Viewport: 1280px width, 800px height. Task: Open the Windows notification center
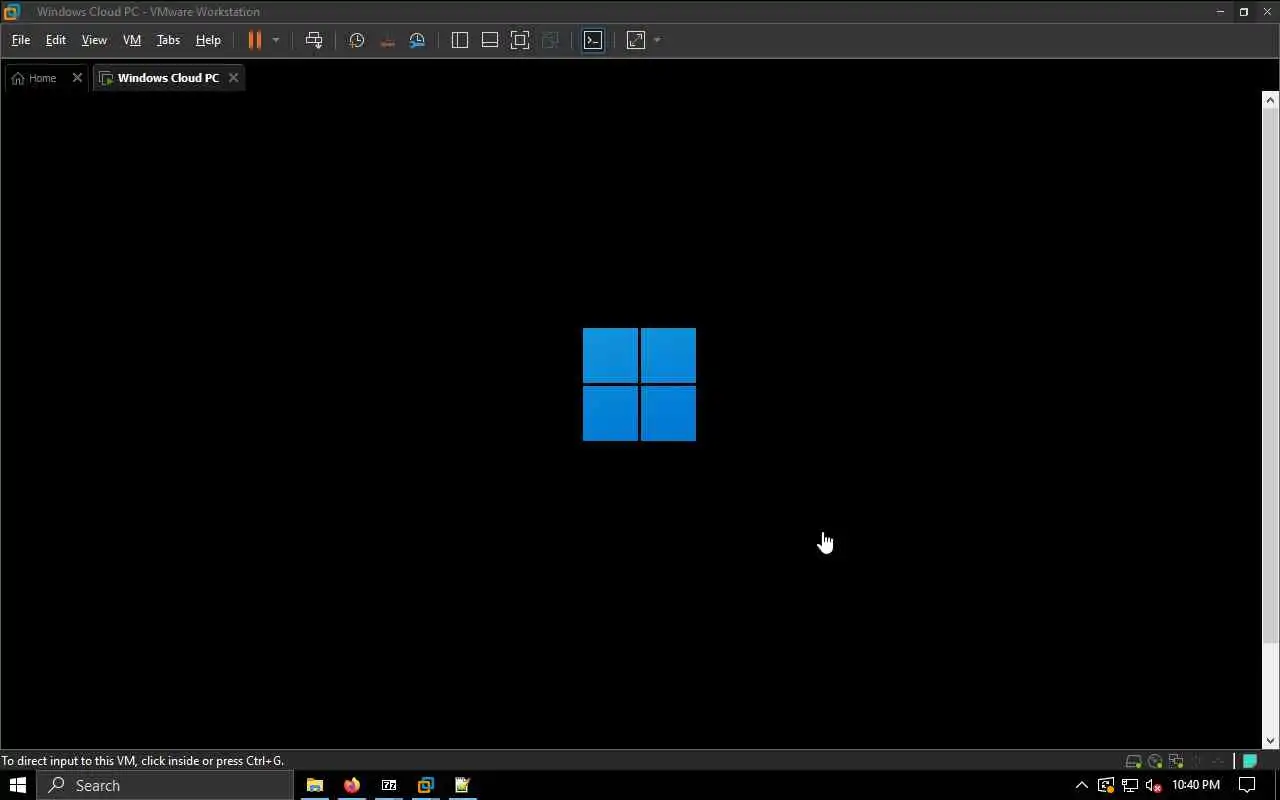click(x=1247, y=785)
